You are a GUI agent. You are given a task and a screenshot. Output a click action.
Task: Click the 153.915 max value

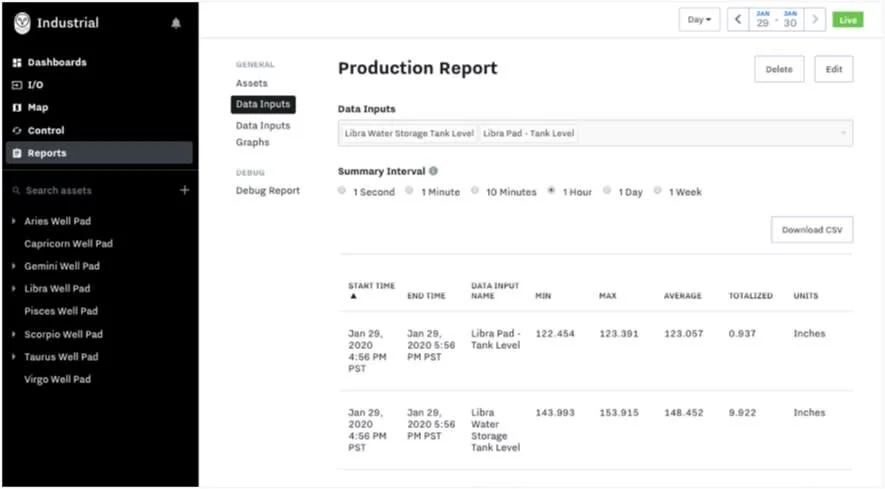(x=619, y=413)
